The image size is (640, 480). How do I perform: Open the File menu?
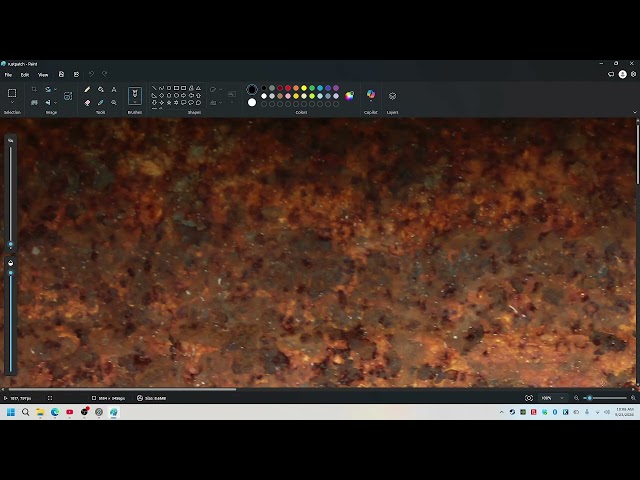coord(8,75)
